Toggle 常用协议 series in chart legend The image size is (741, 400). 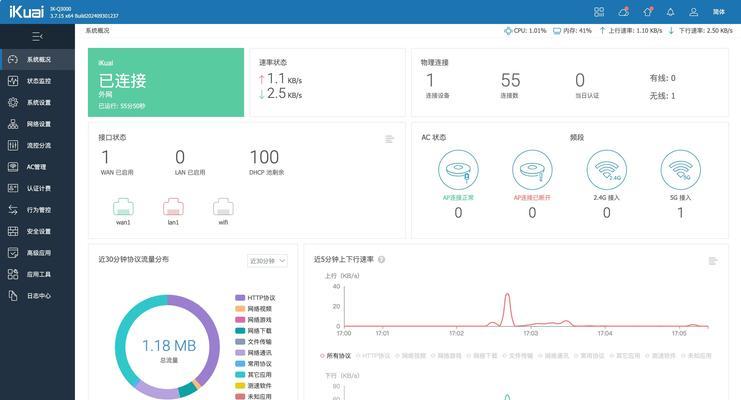589,356
